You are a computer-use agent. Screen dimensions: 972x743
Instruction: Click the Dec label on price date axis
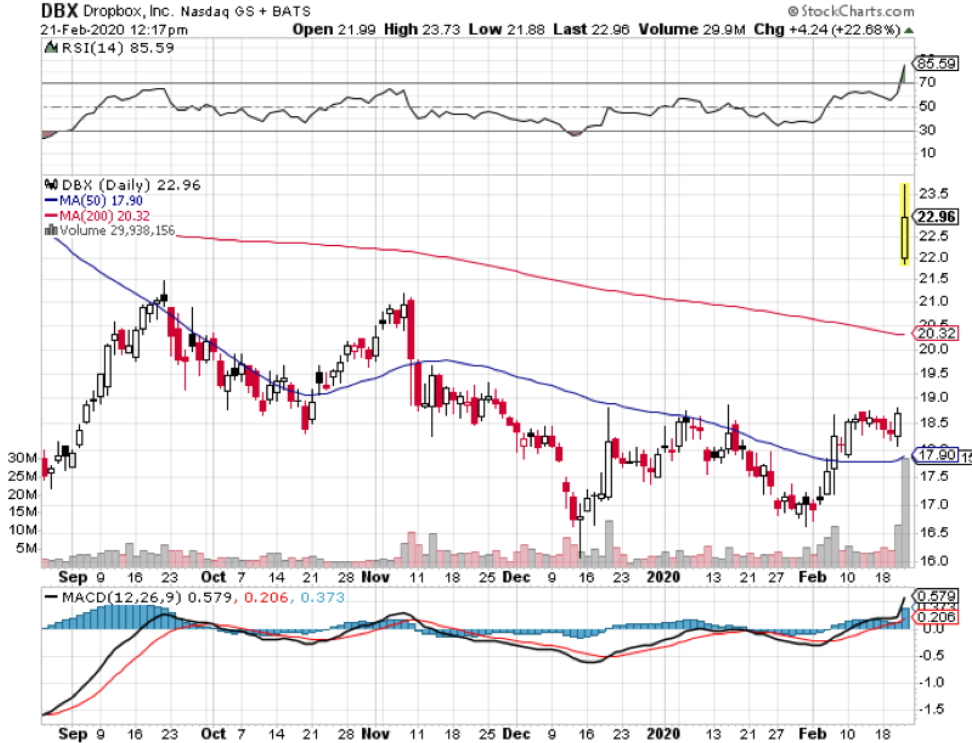click(516, 578)
